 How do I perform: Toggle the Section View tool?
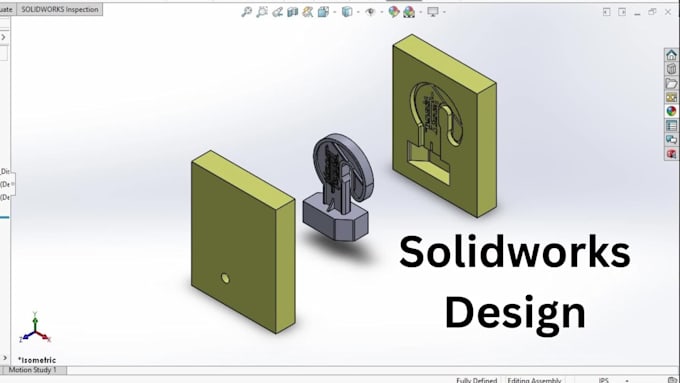293,12
